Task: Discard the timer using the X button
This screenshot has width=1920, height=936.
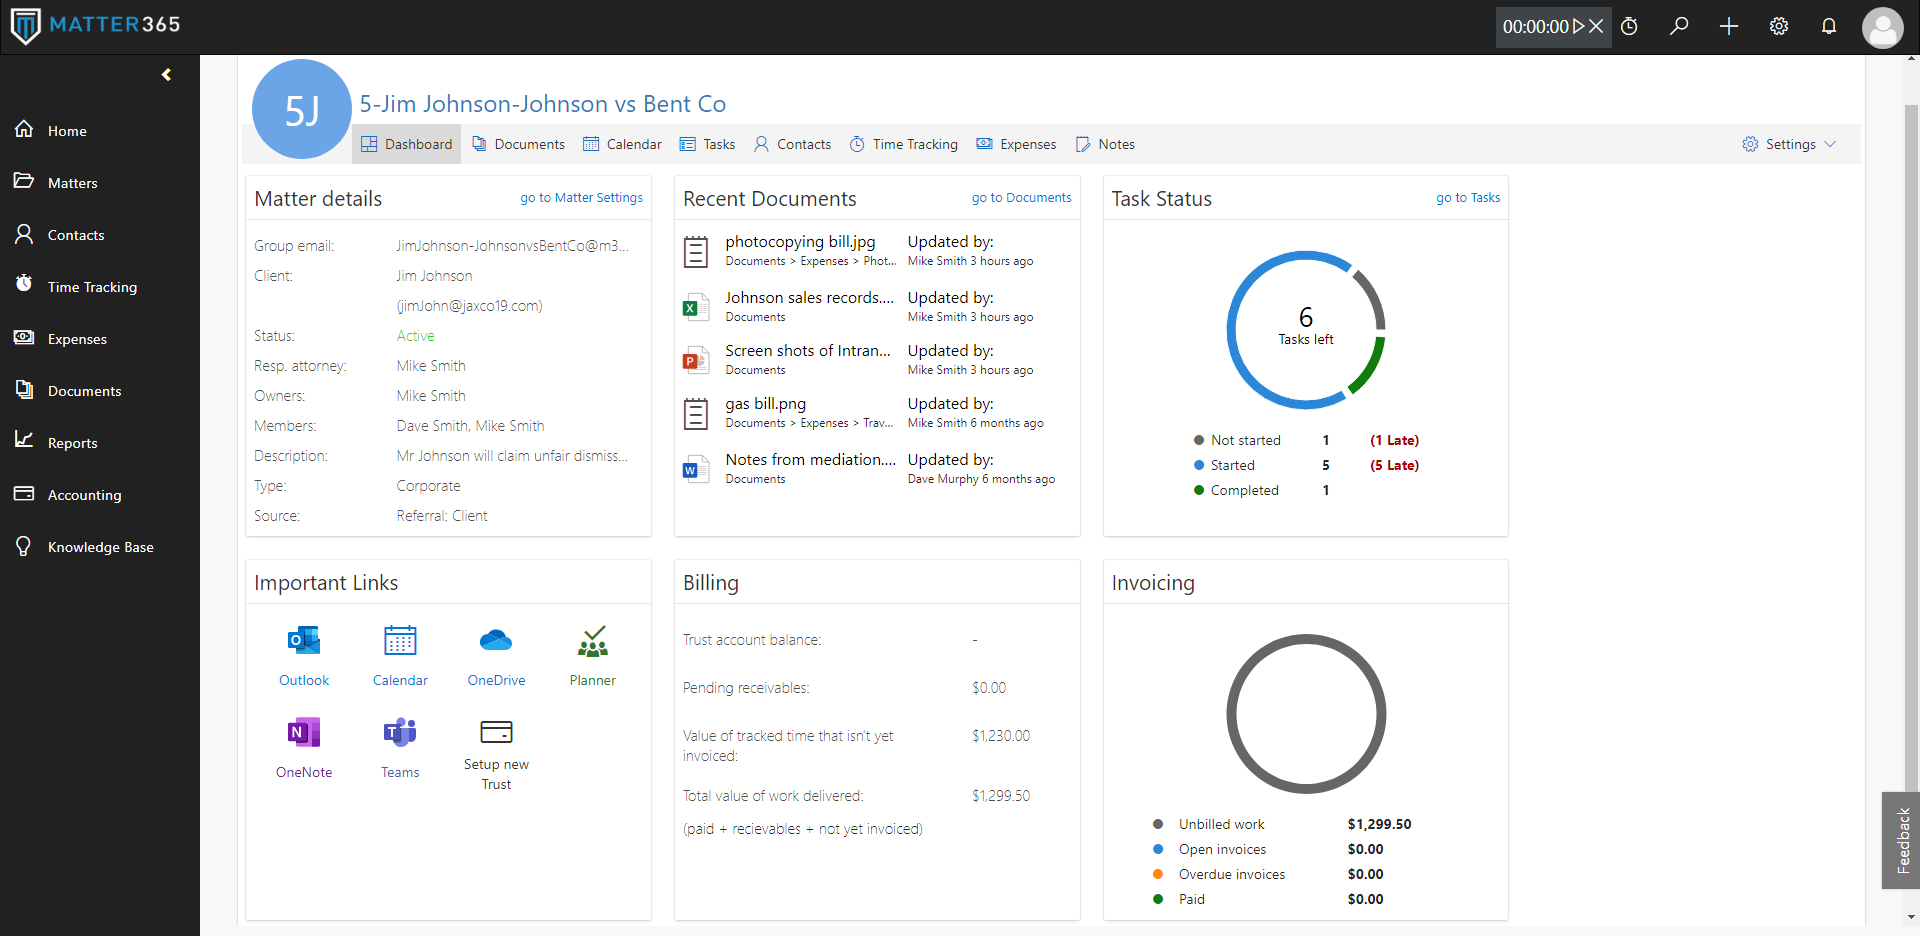Action: click(x=1597, y=27)
